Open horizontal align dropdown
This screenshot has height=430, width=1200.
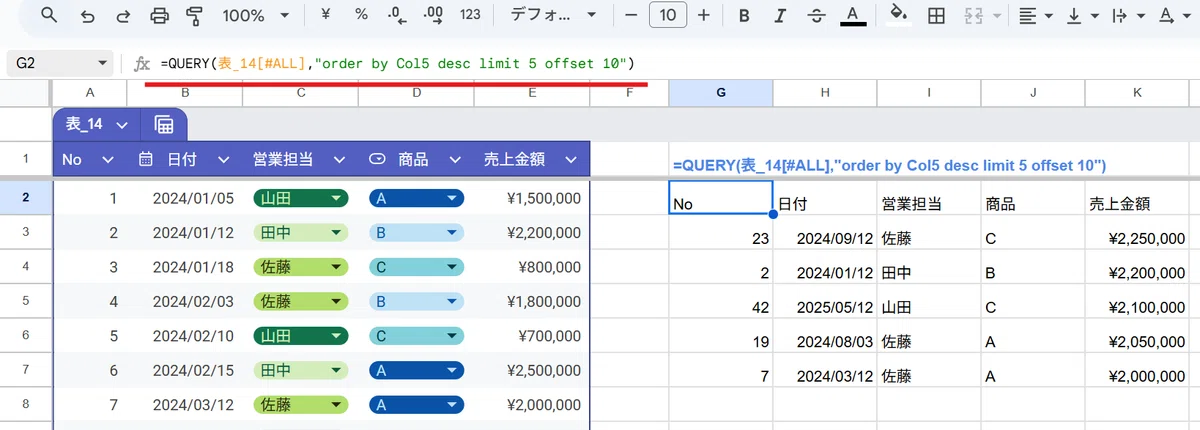1035,15
